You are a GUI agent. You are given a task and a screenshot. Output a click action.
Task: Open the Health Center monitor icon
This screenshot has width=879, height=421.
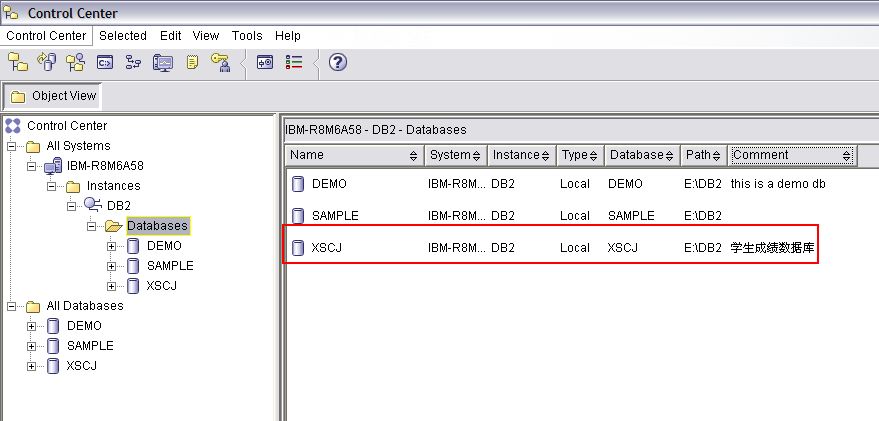(x=163, y=62)
